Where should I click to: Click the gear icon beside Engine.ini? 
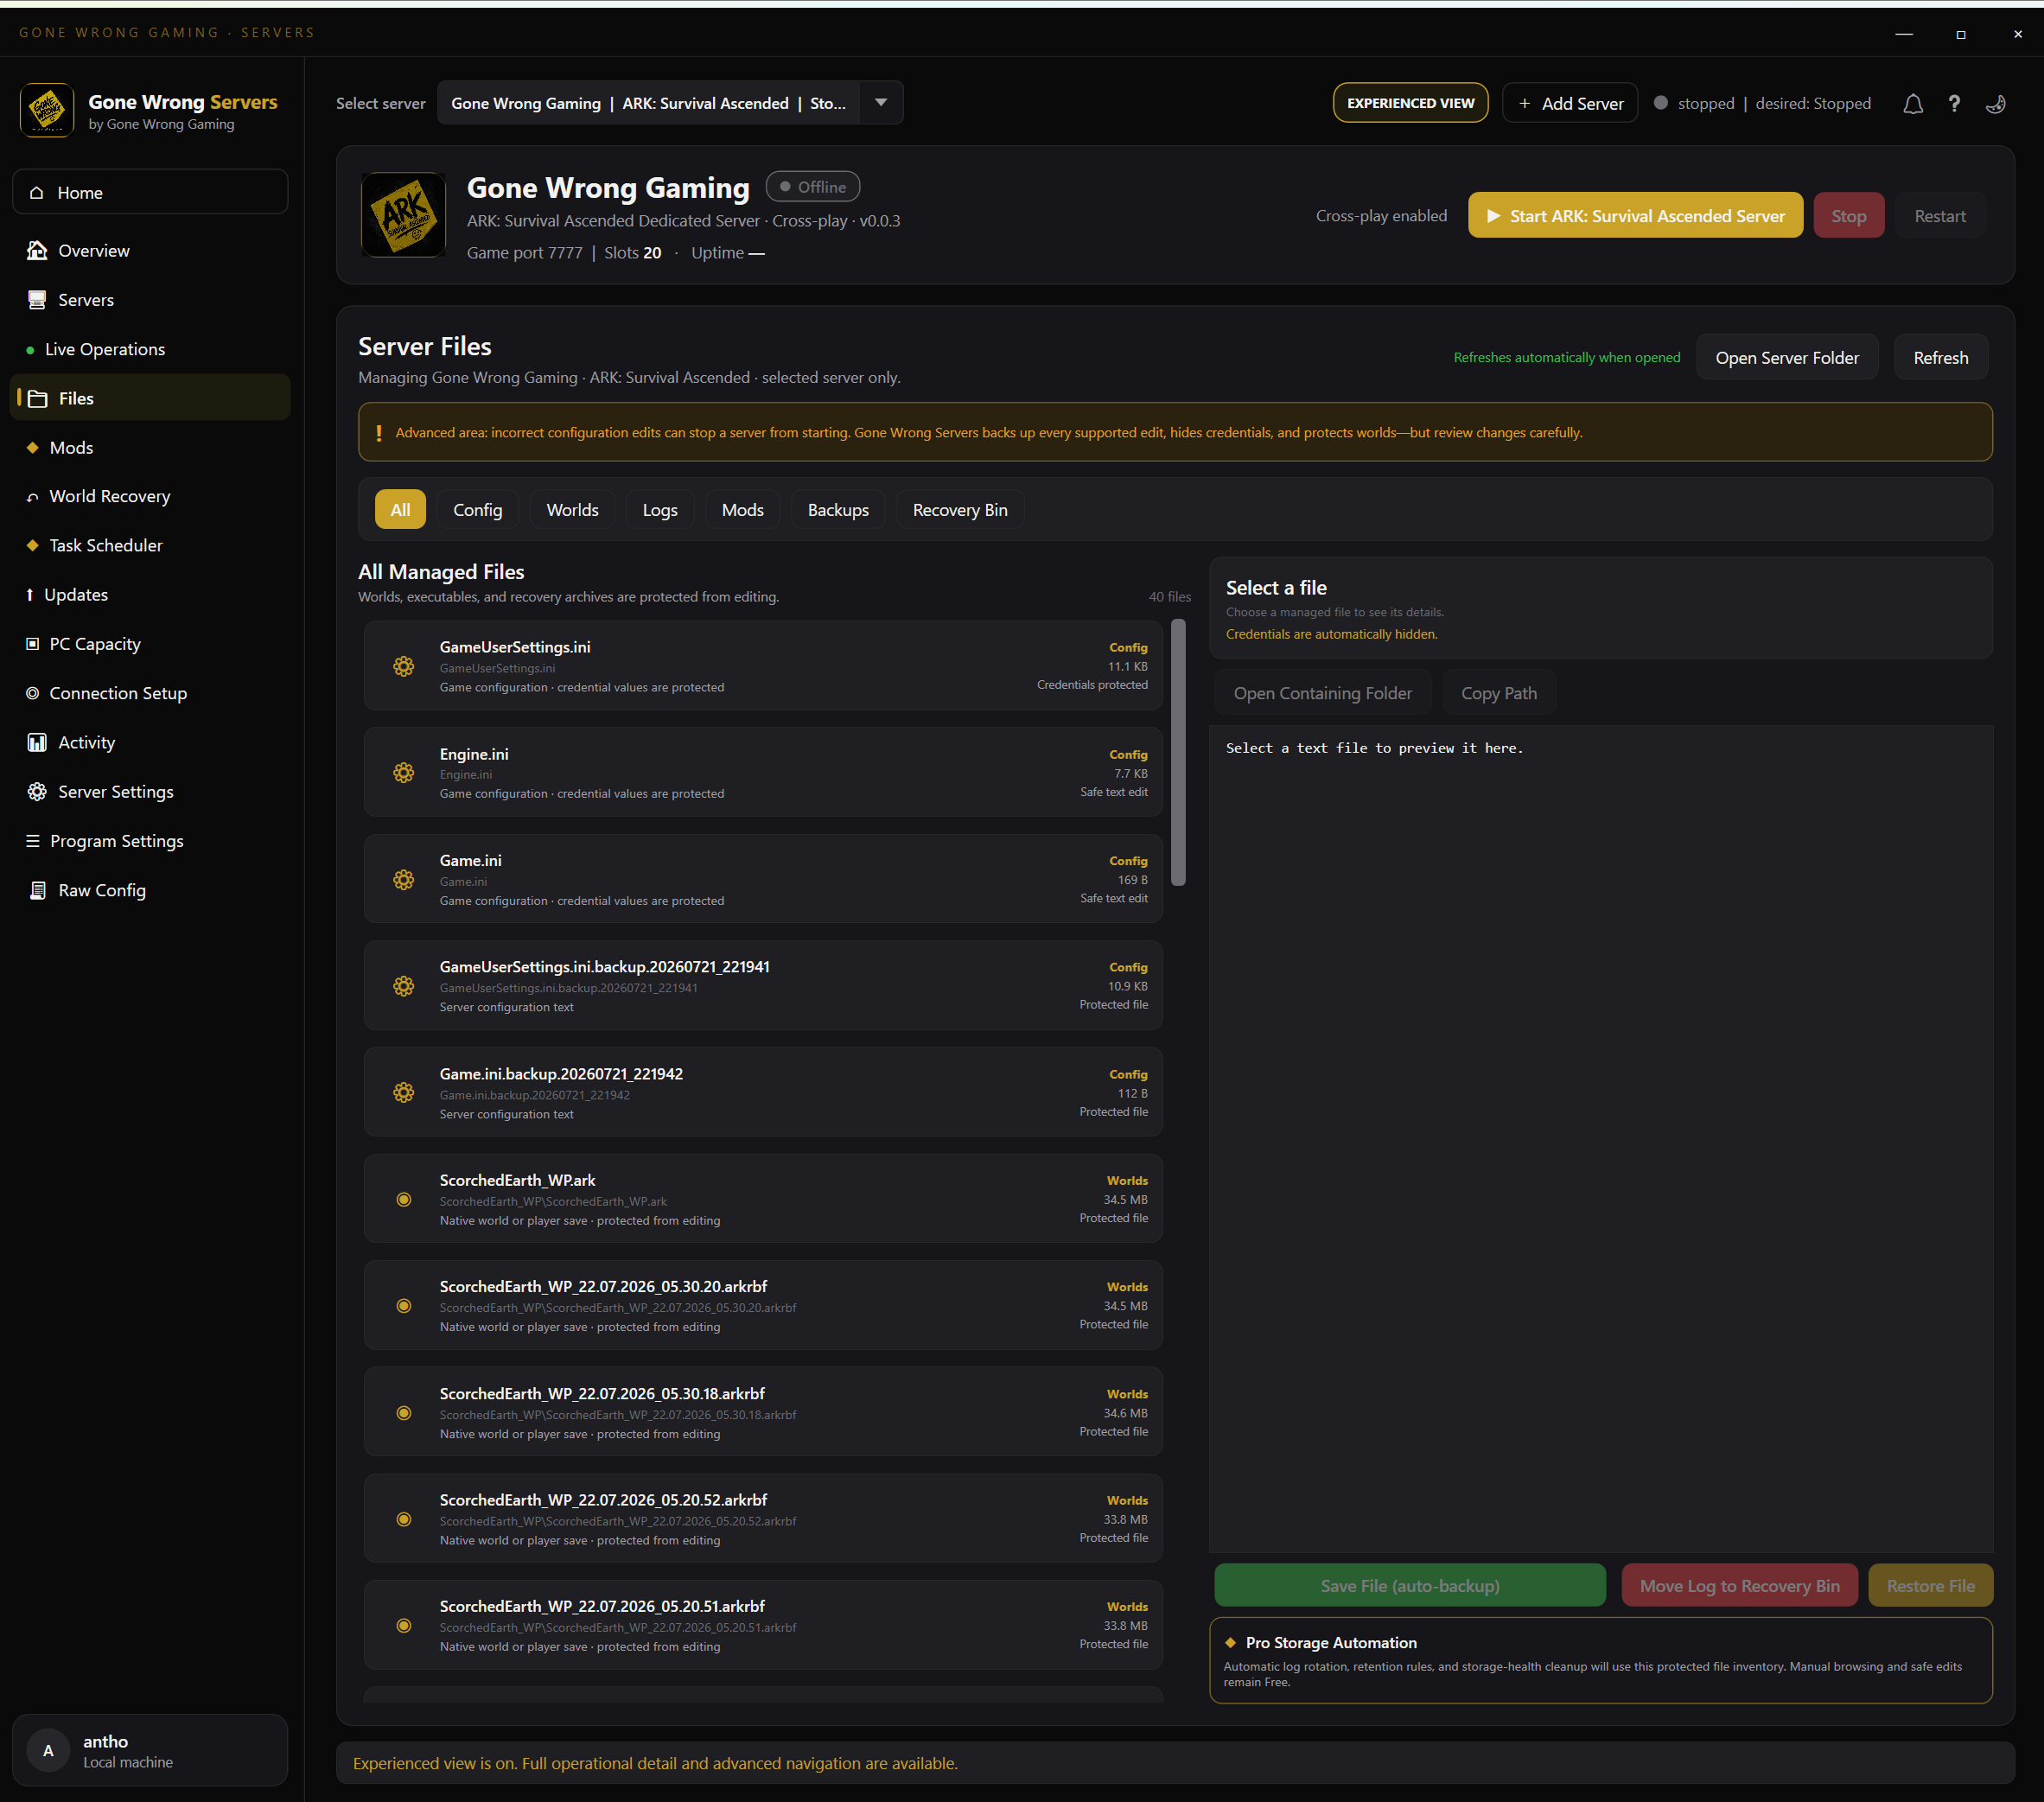[x=403, y=772]
